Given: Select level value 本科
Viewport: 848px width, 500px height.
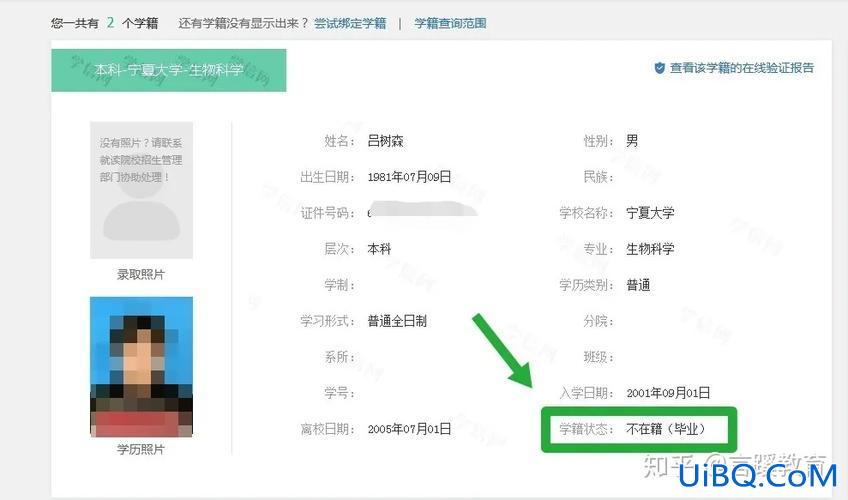Looking at the screenshot, I should [x=379, y=249].
